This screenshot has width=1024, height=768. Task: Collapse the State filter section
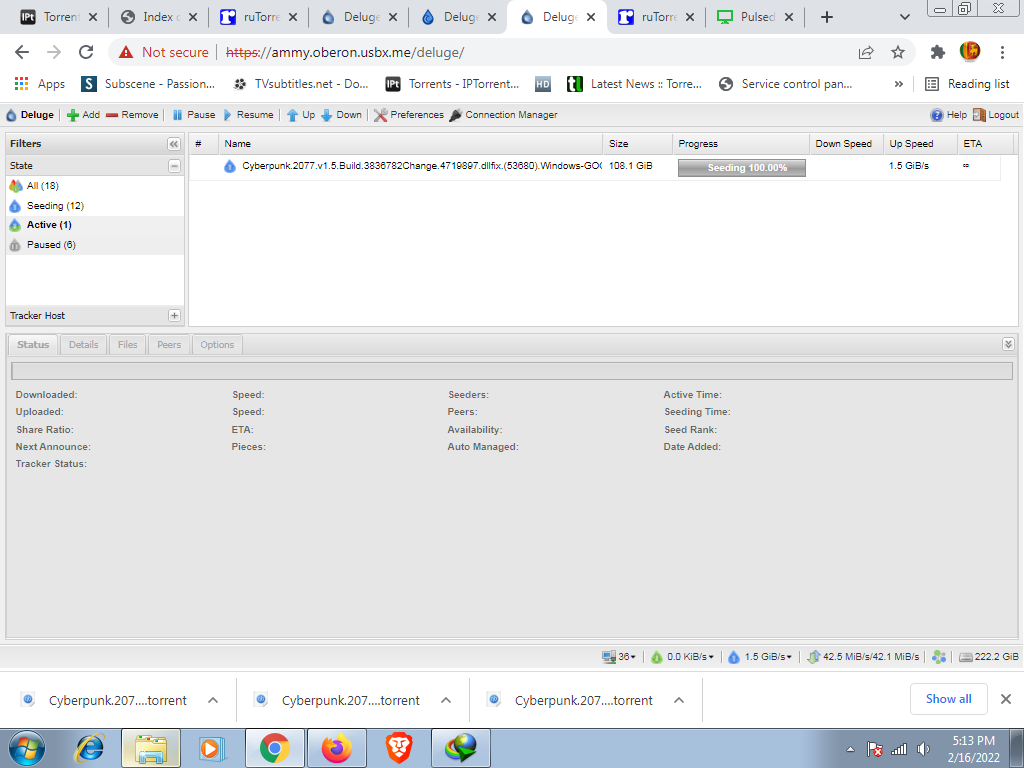click(174, 166)
